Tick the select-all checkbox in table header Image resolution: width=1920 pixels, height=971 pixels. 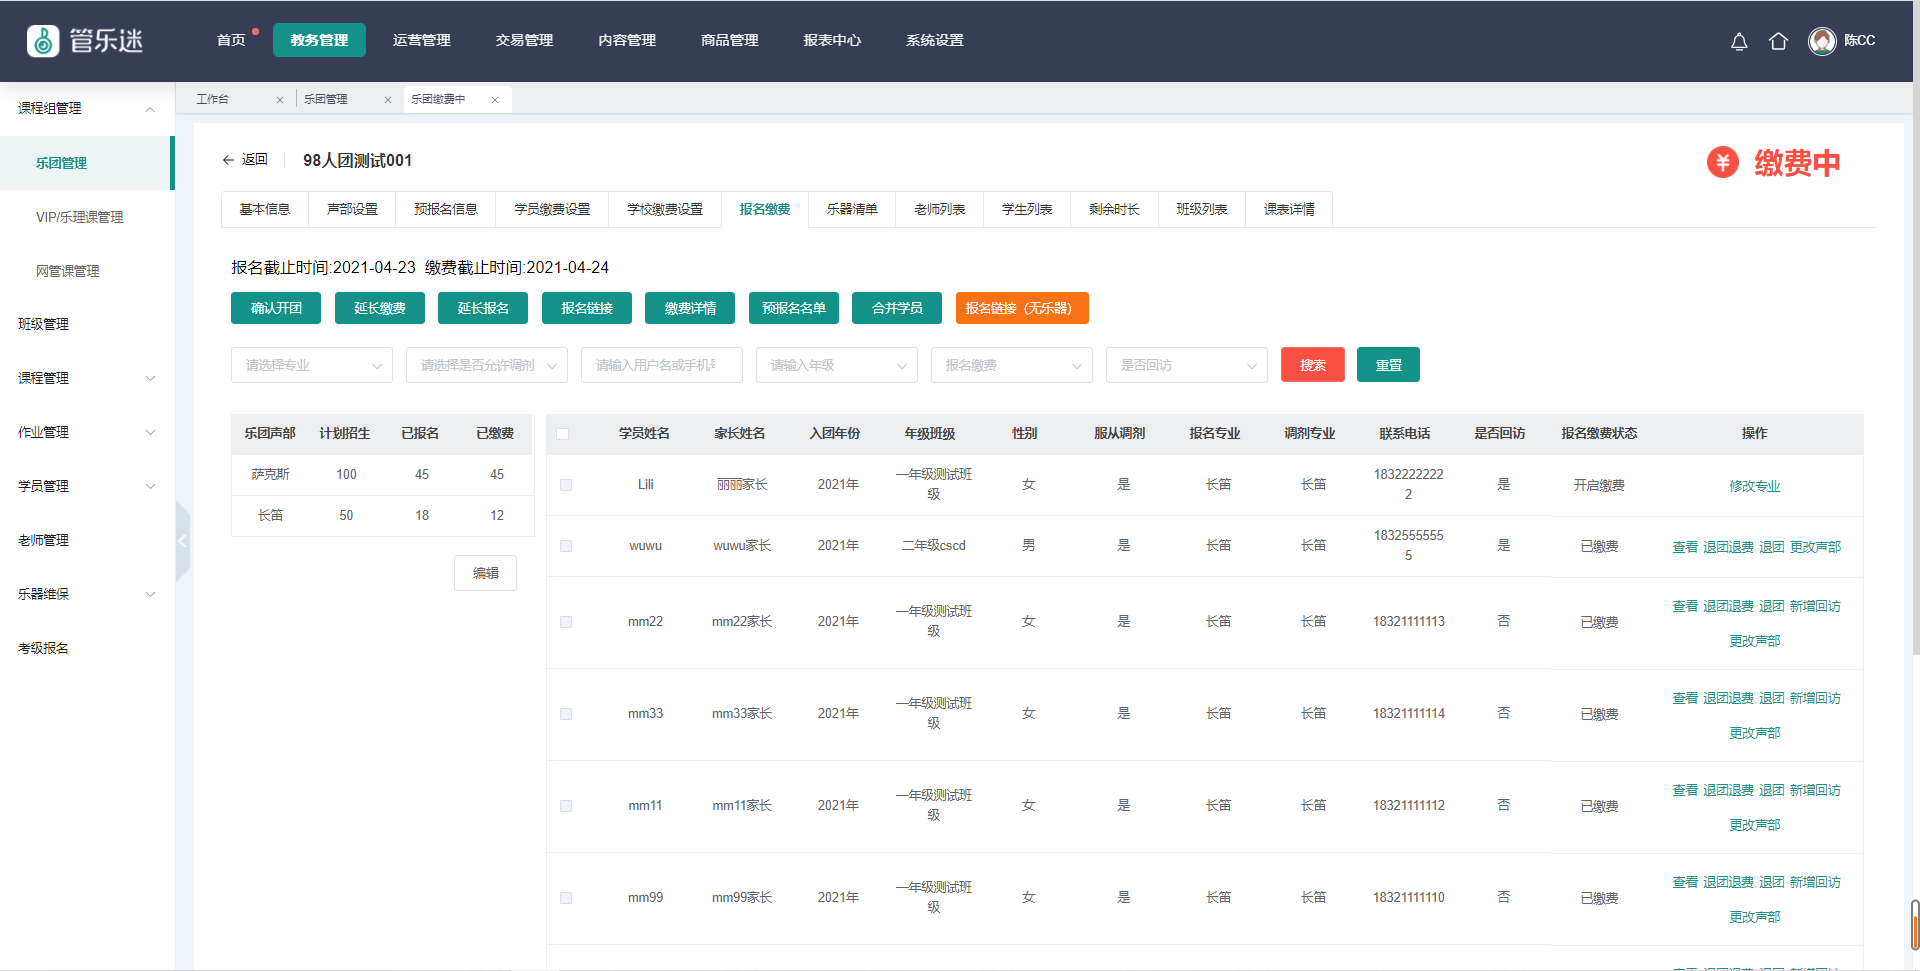click(x=563, y=434)
